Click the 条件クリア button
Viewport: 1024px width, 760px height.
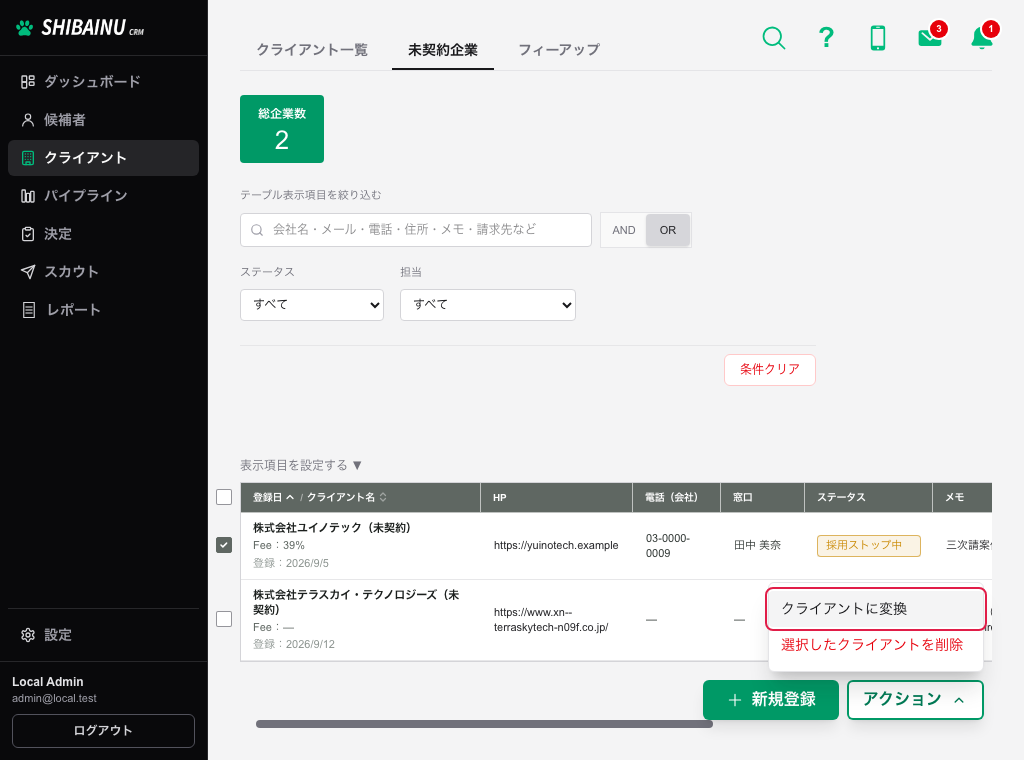[x=769, y=370]
